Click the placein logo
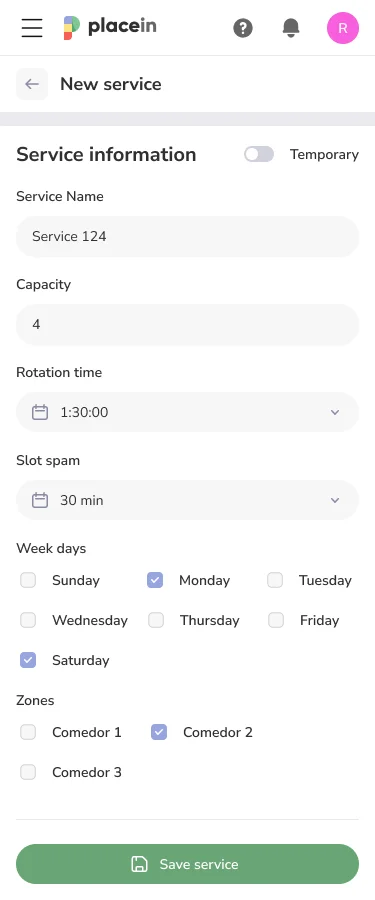Screen dimensions: 375x900 point(110,27)
